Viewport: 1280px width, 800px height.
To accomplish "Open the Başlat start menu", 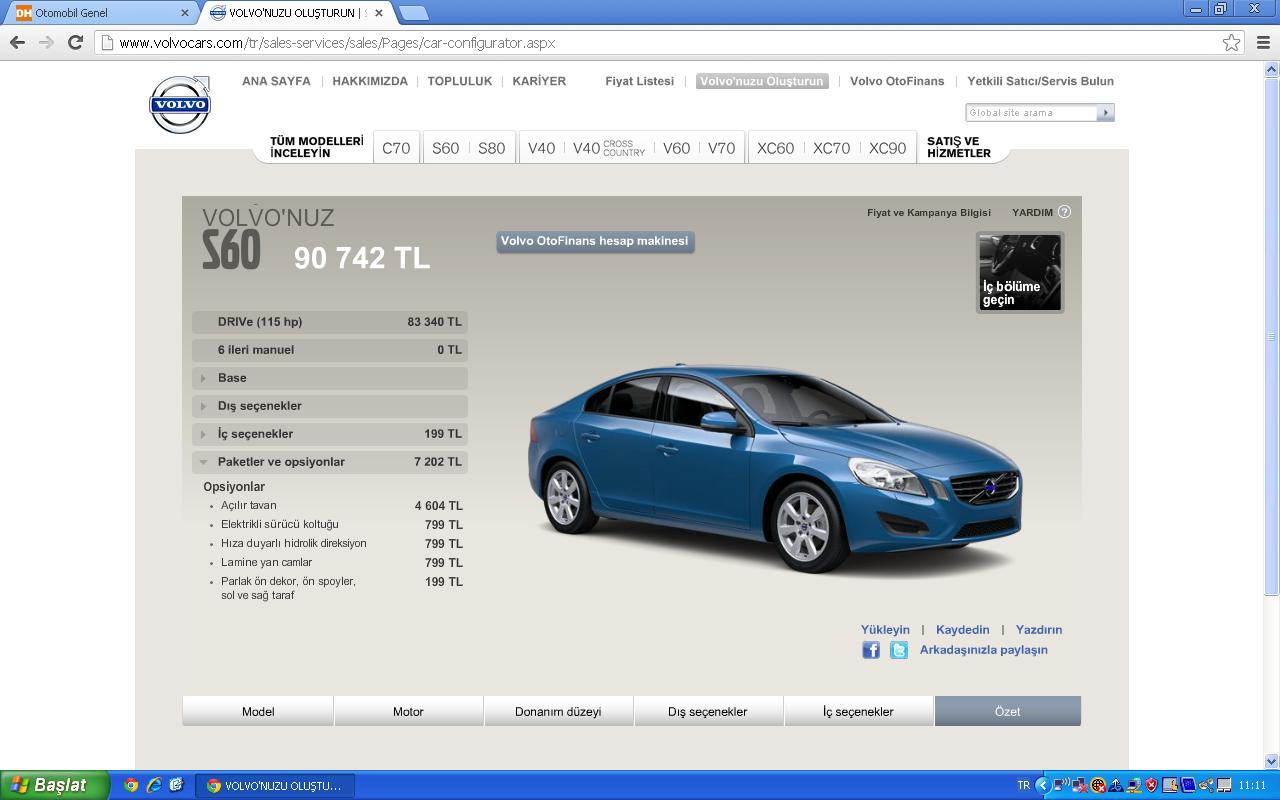I will [x=54, y=785].
